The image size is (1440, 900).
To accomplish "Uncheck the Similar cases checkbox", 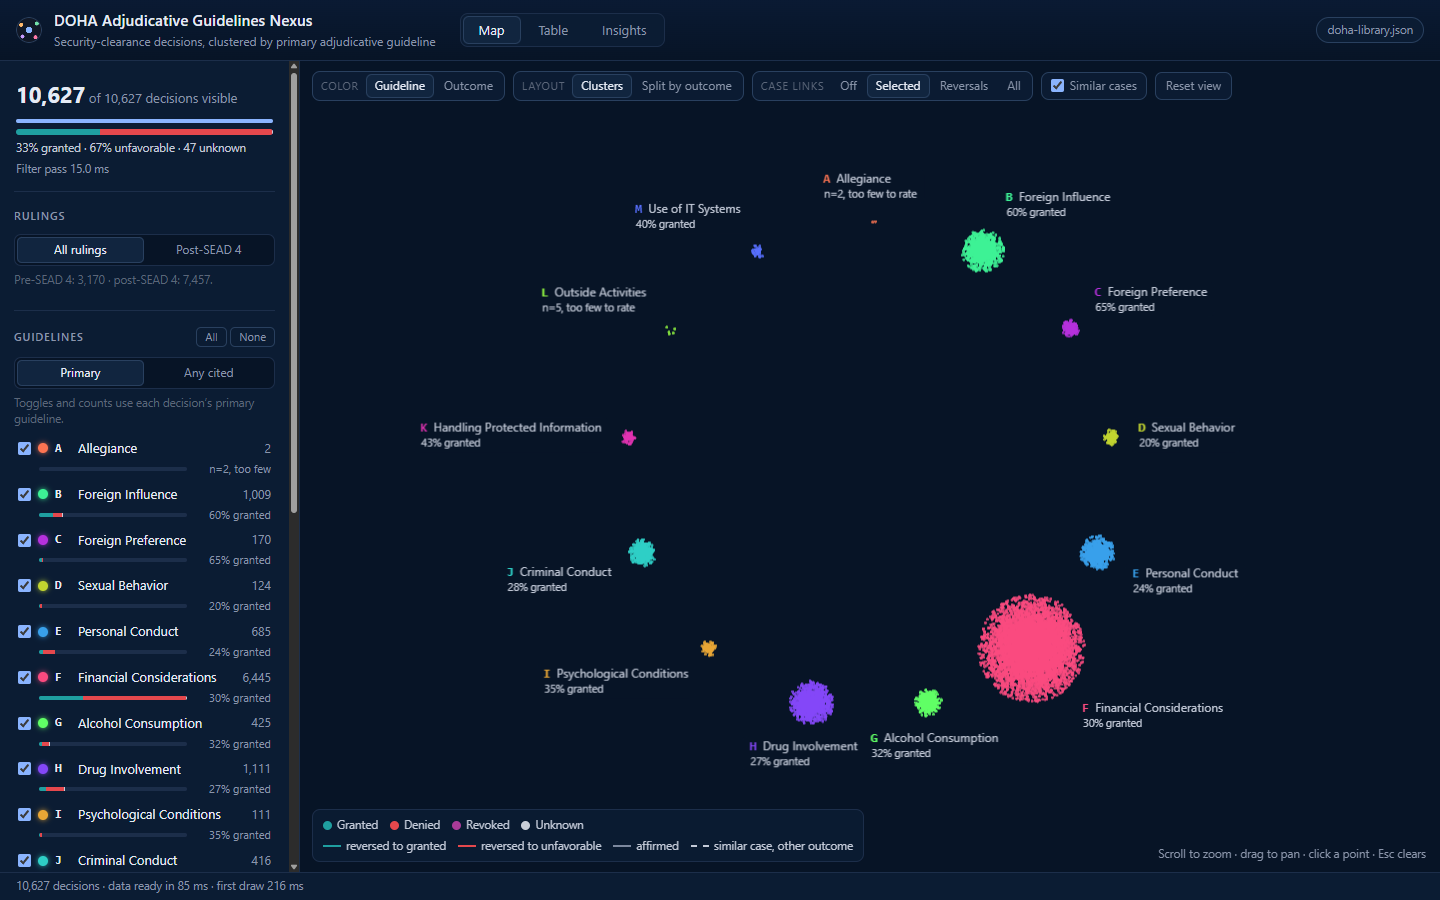I will (1057, 86).
